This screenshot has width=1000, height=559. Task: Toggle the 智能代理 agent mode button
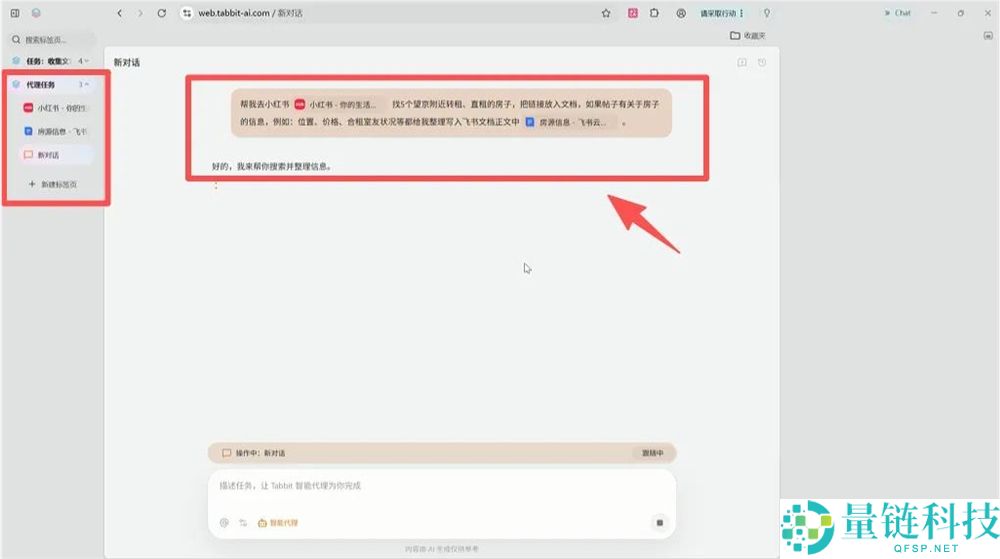click(x=278, y=523)
